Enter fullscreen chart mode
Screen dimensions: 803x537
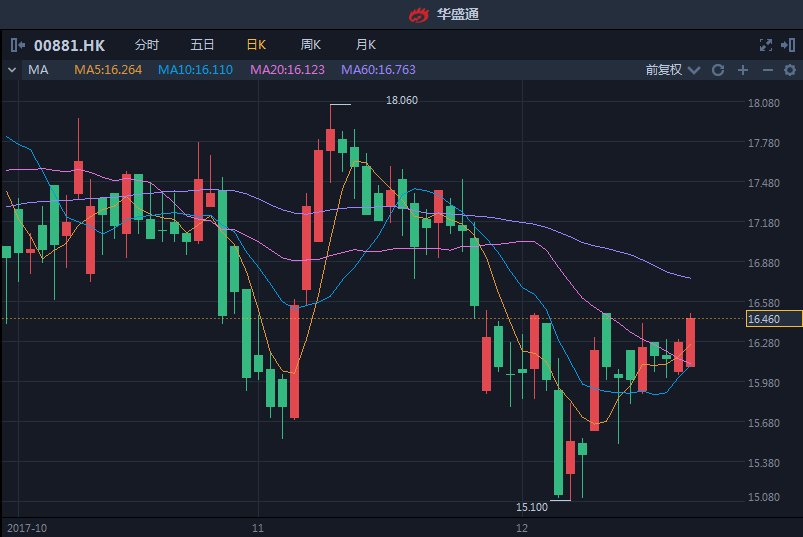click(766, 45)
